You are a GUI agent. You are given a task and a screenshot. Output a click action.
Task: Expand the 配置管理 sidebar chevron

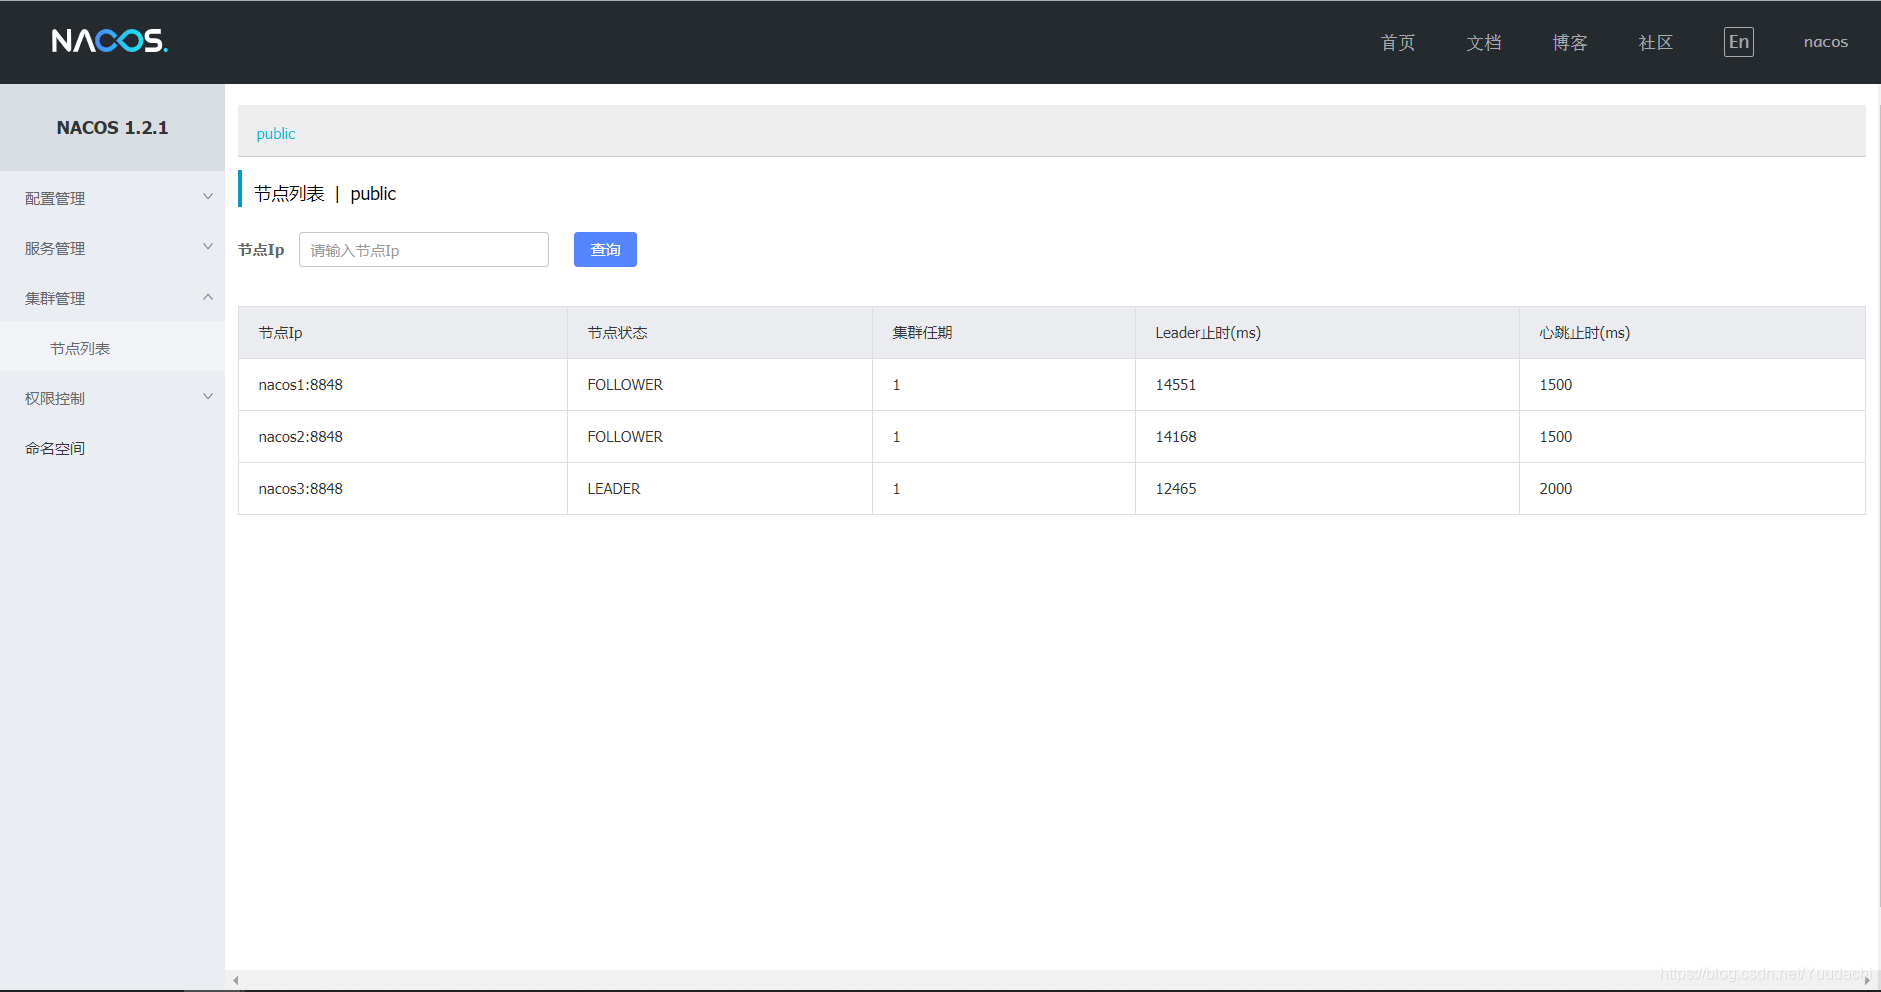208,197
